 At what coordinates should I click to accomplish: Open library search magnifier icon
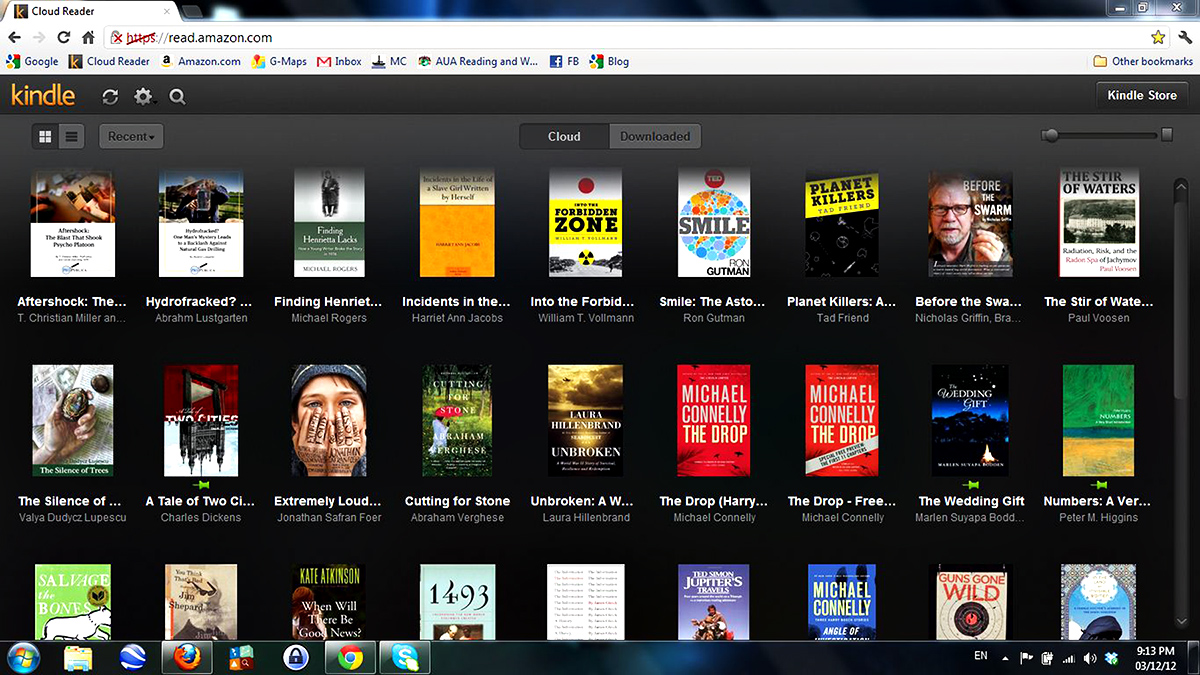pos(177,97)
